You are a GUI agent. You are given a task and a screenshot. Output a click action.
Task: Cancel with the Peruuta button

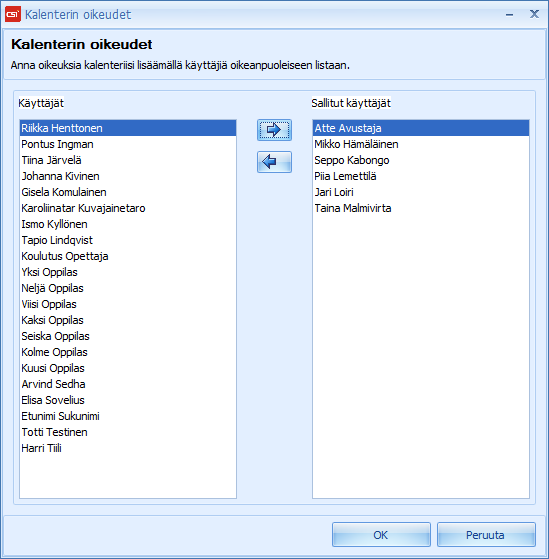click(x=486, y=534)
